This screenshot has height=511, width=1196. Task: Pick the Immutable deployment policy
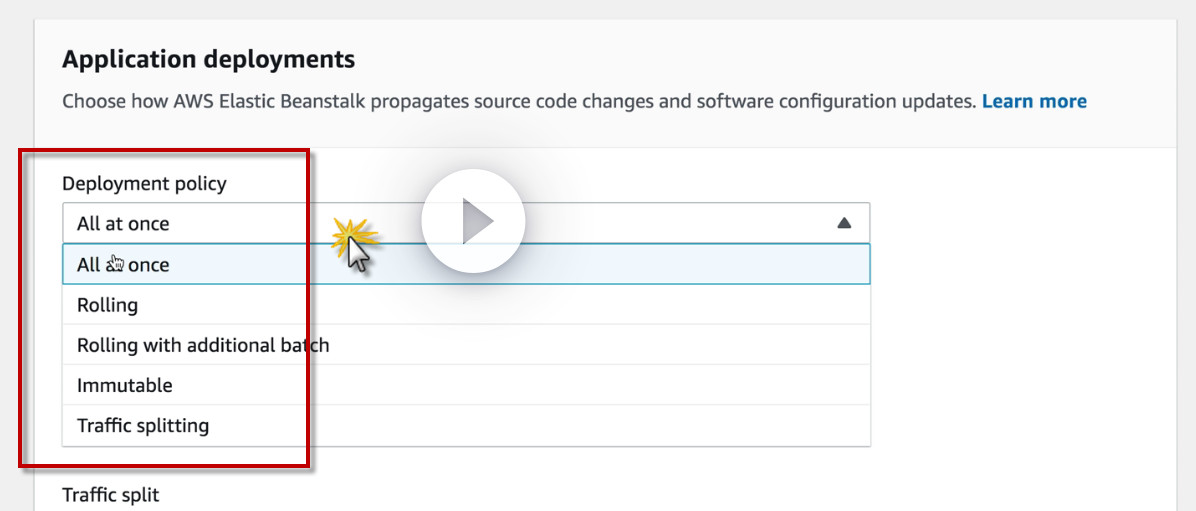(125, 385)
